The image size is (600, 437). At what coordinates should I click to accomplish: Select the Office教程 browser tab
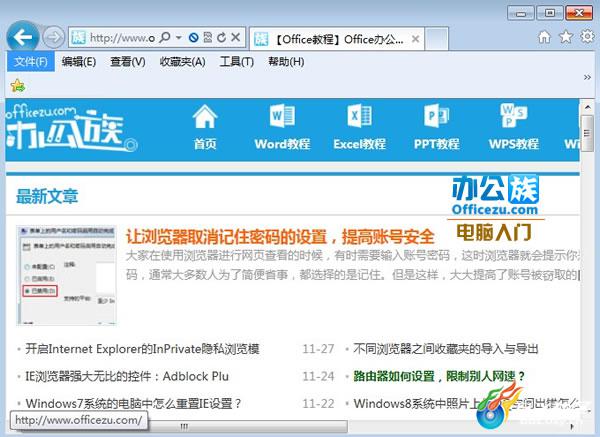pyautogui.click(x=337, y=39)
